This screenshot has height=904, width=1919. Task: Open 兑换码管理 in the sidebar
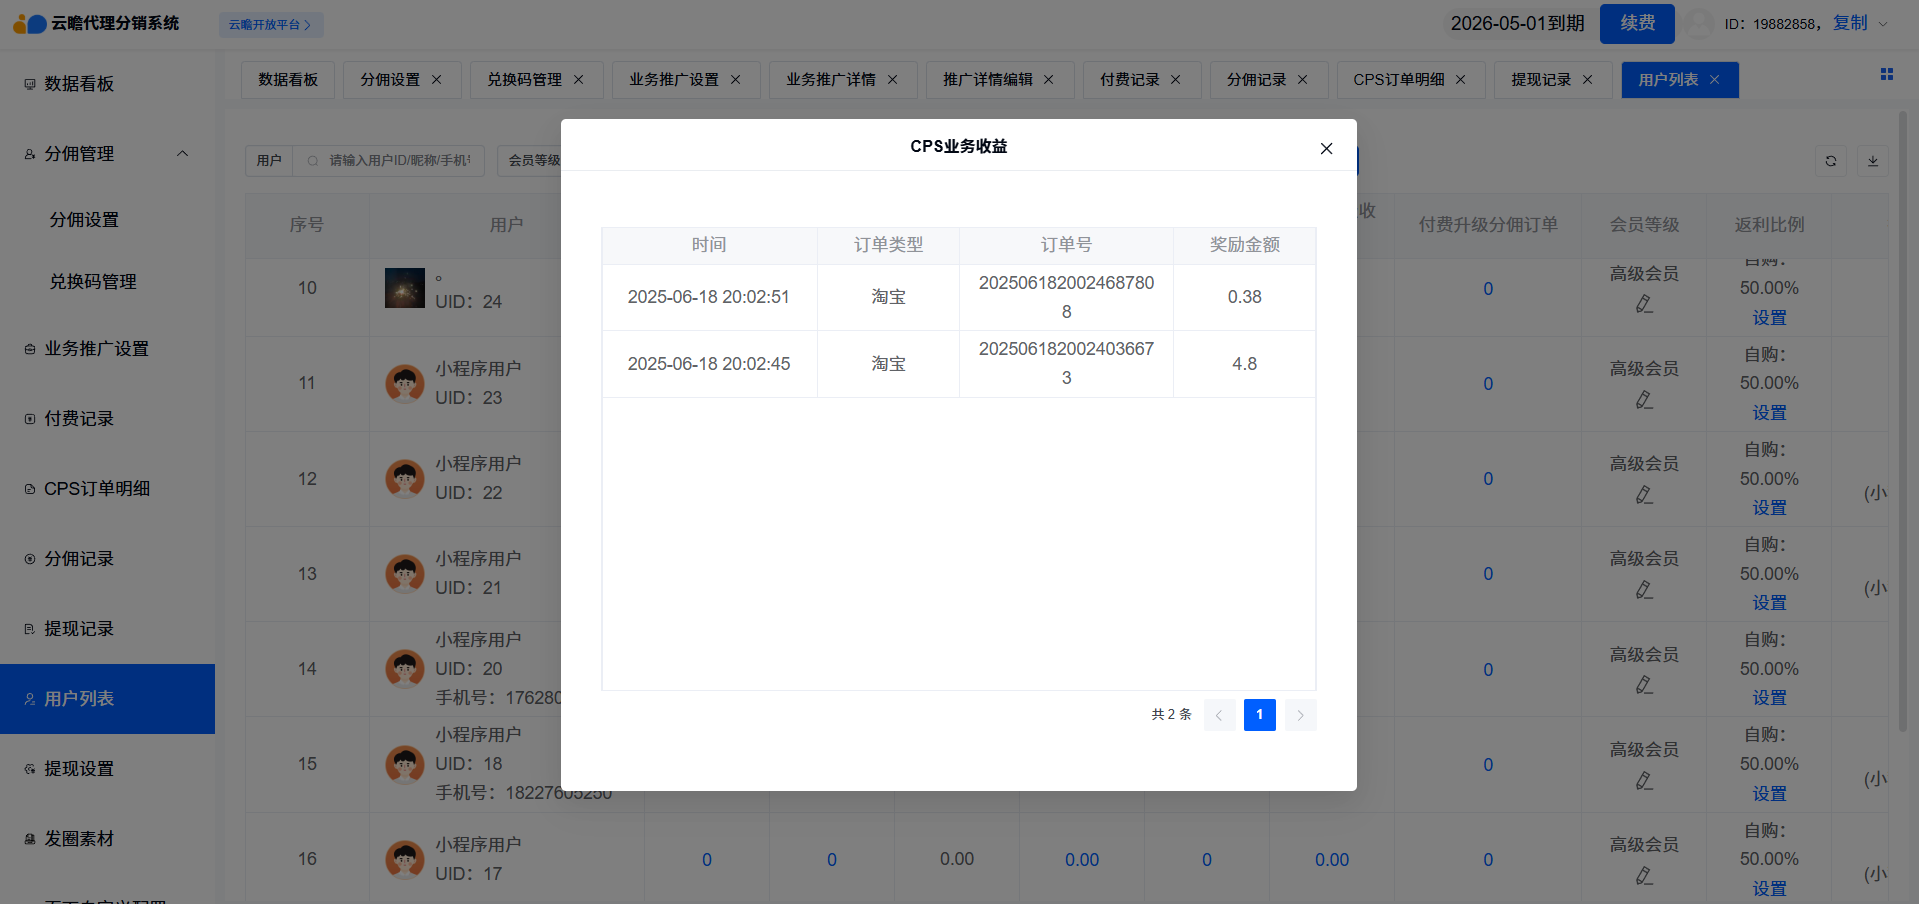(108, 282)
